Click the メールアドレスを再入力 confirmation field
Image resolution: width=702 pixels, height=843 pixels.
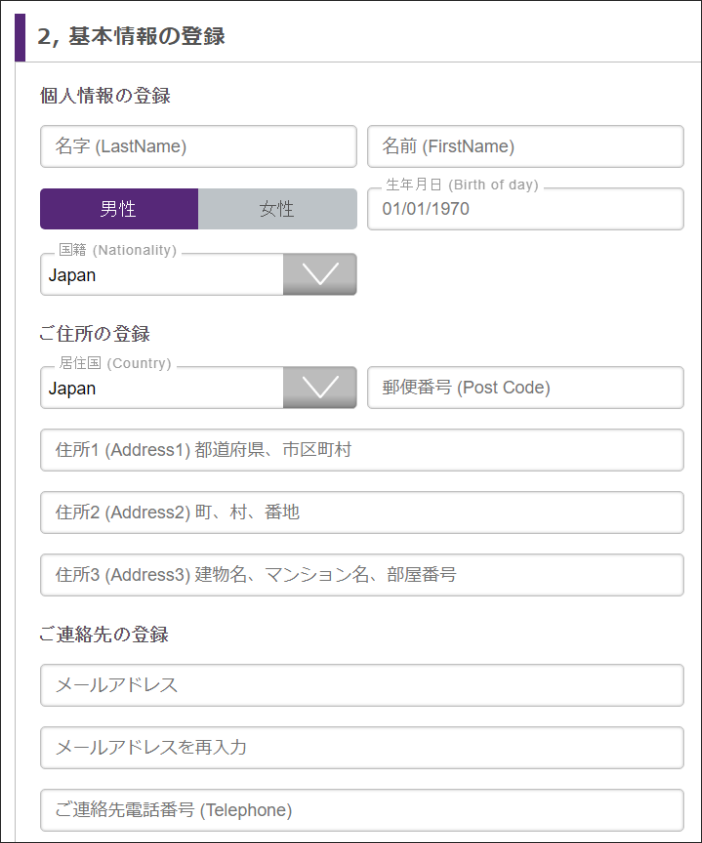pos(362,748)
